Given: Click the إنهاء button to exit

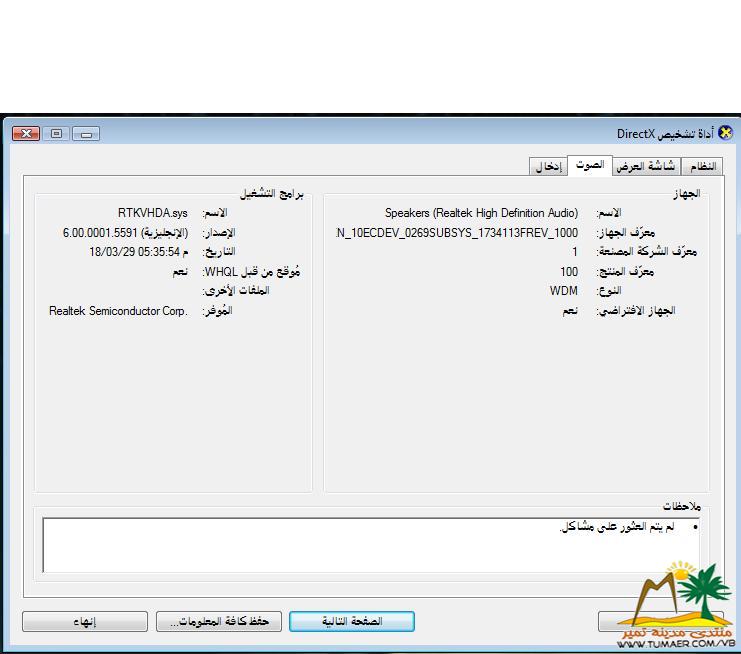Looking at the screenshot, I should click(x=84, y=622).
